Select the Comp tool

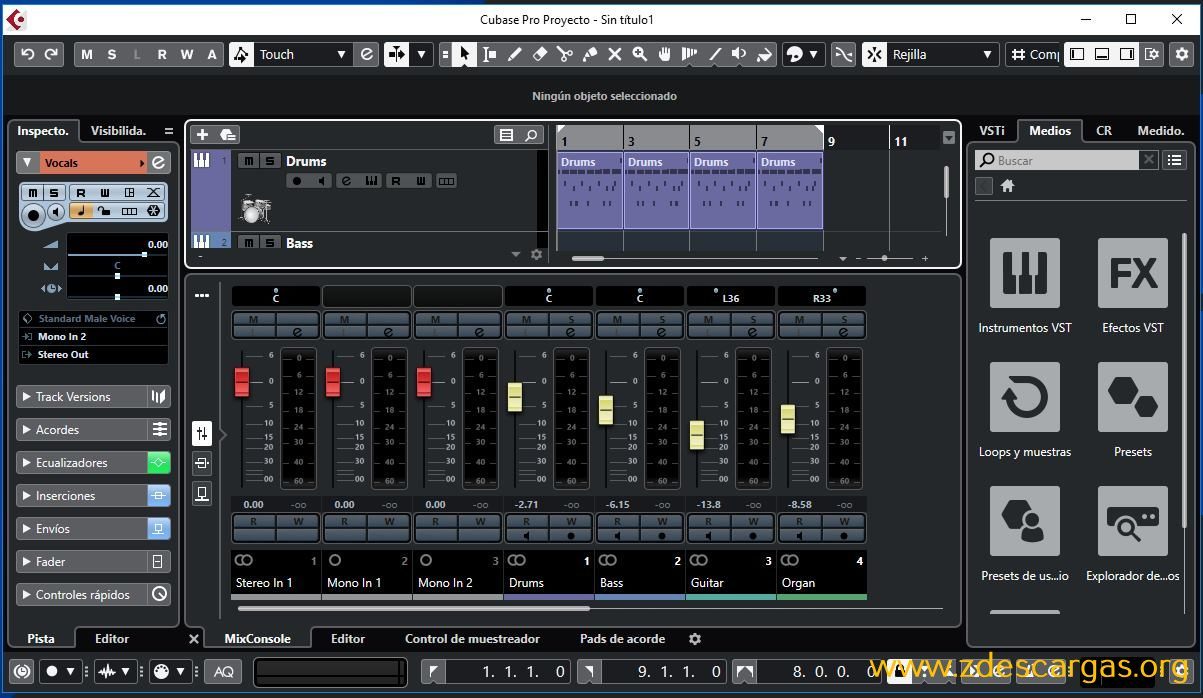pos(690,54)
